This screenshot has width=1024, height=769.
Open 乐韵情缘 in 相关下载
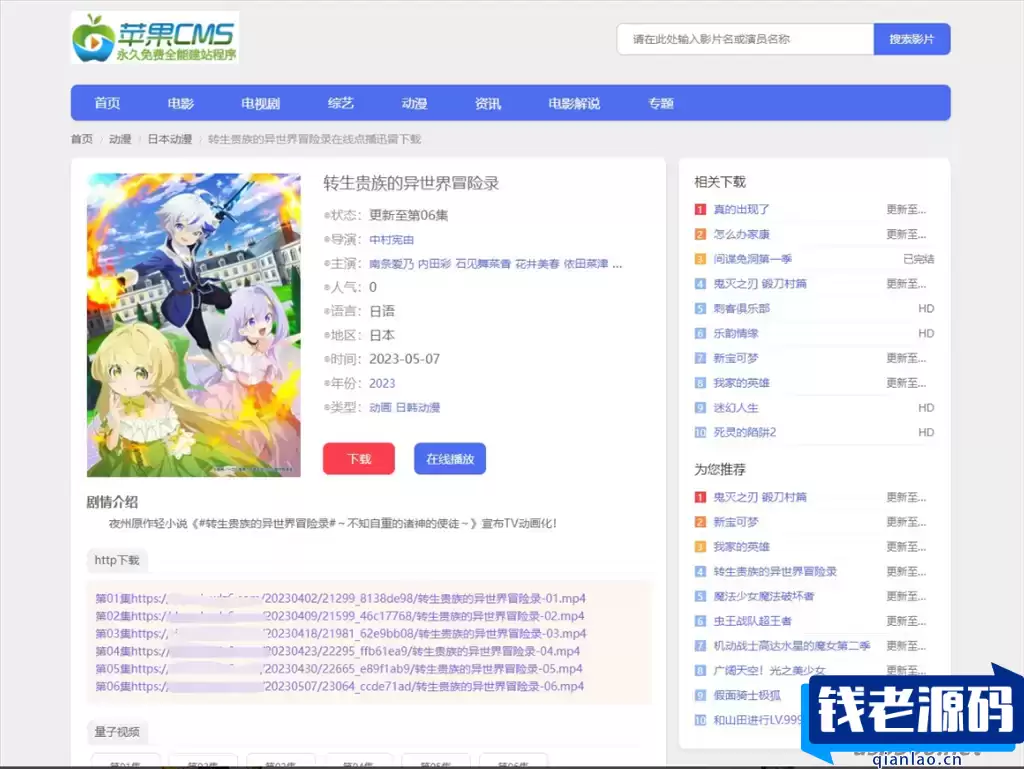coord(736,333)
